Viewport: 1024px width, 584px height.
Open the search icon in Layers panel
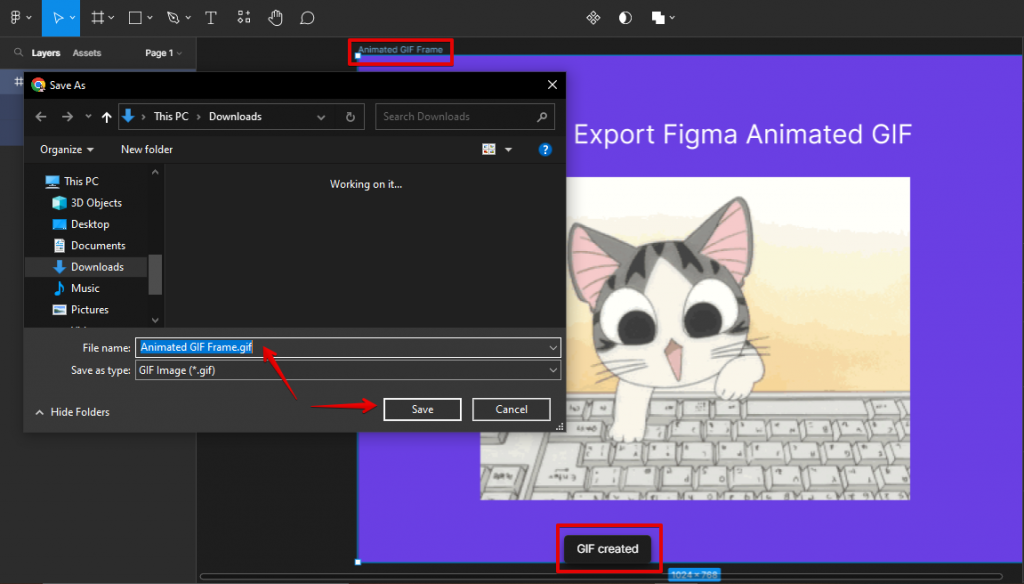18,52
